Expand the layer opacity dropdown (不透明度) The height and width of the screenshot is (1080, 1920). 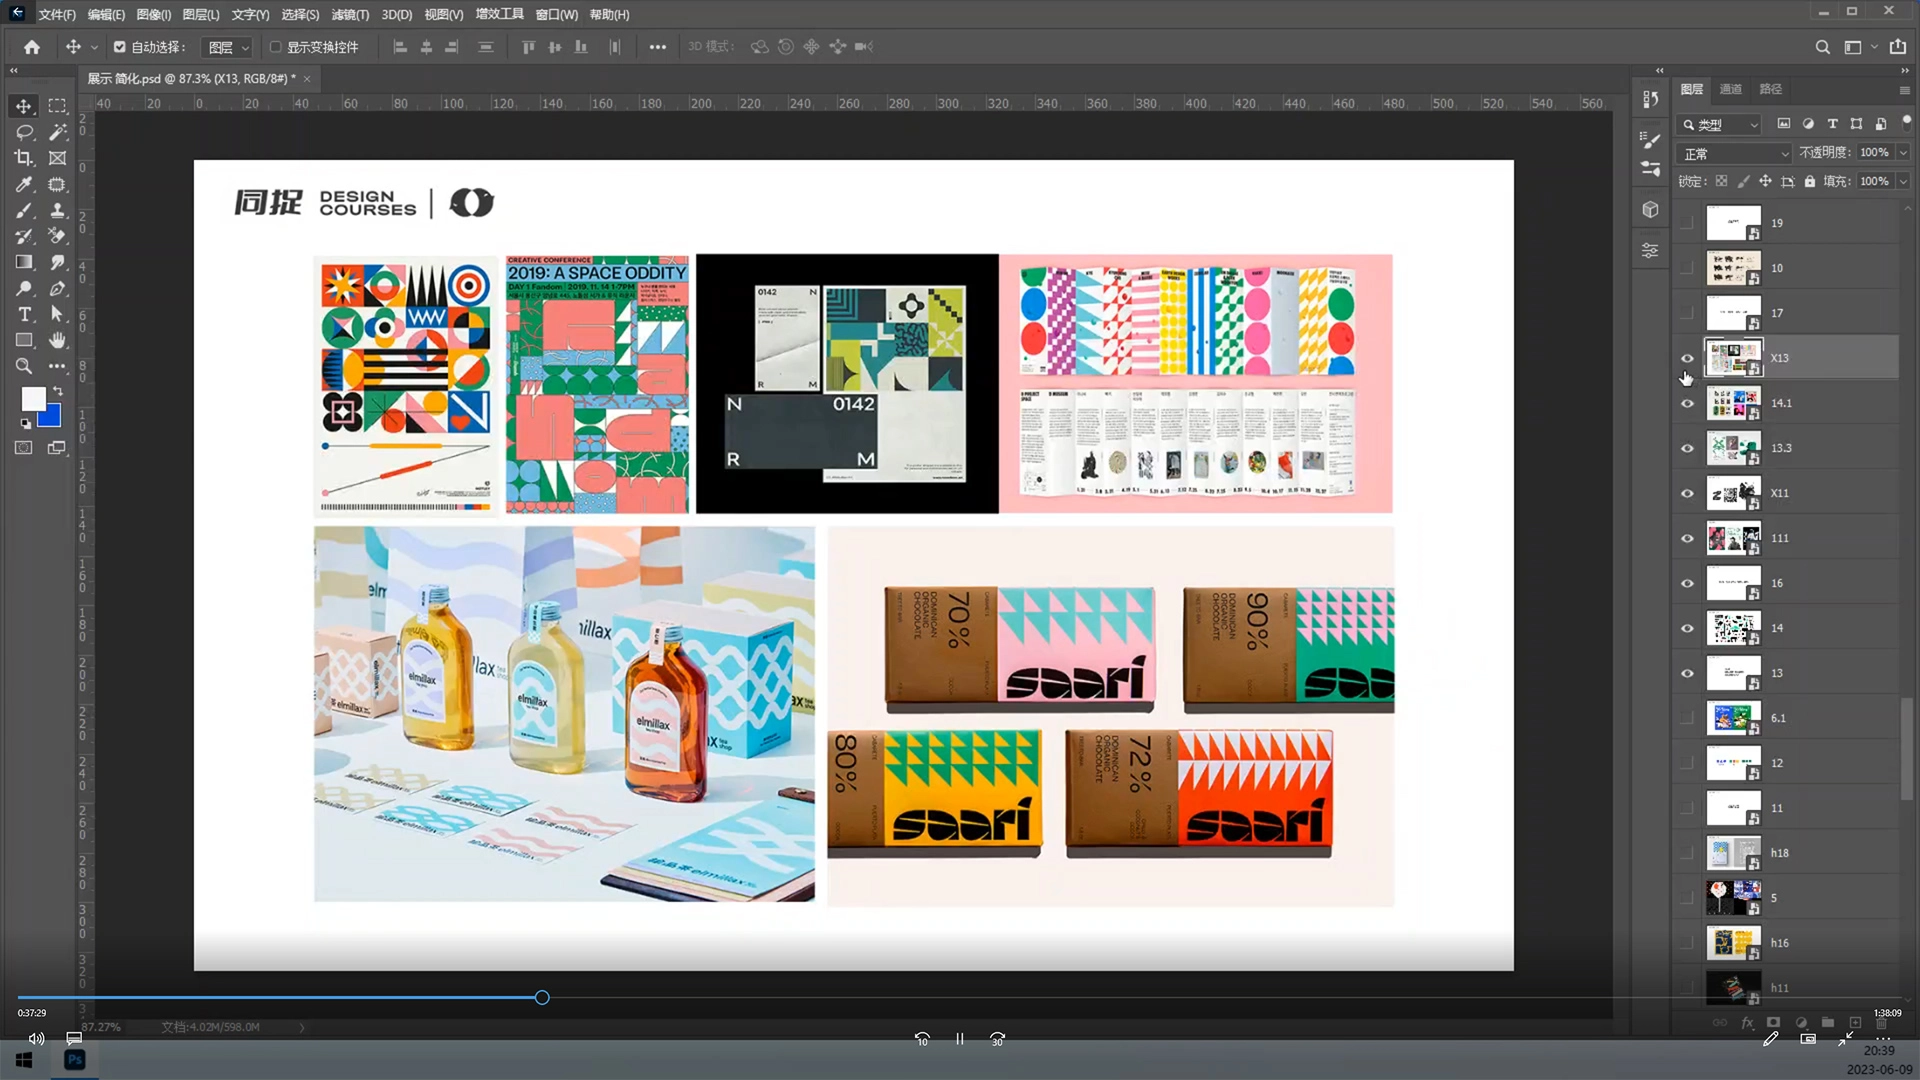pos(1903,153)
